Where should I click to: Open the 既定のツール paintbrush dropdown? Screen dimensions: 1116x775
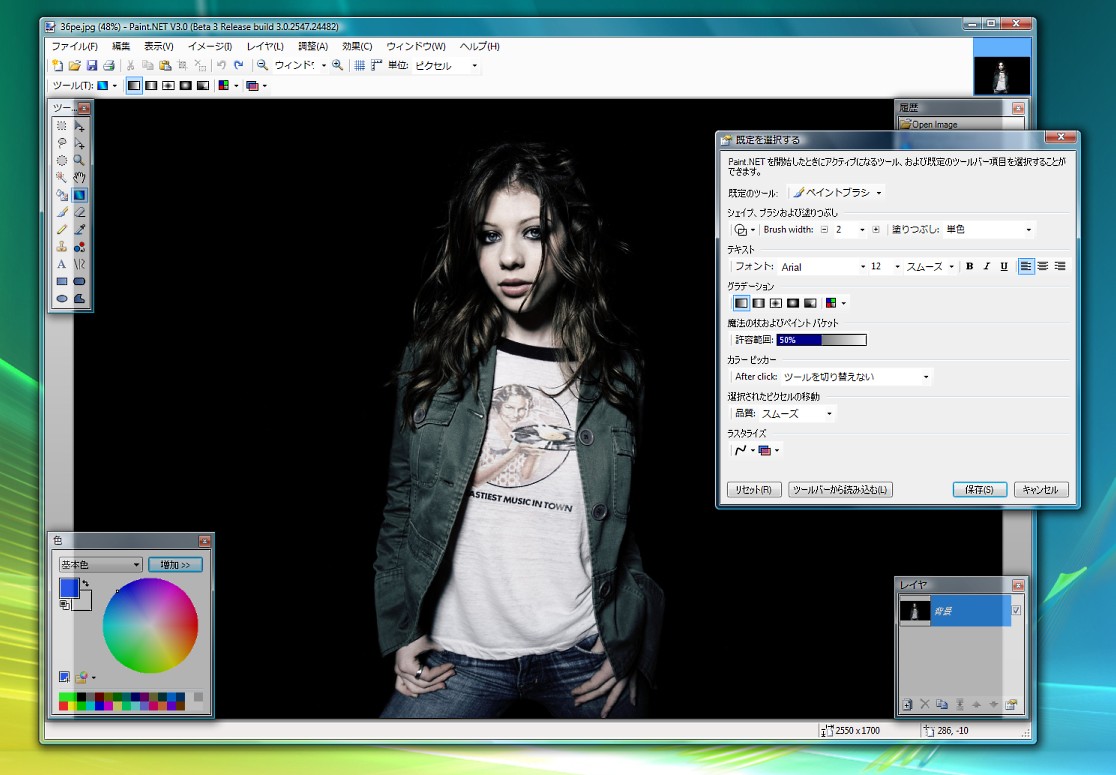(x=838, y=192)
